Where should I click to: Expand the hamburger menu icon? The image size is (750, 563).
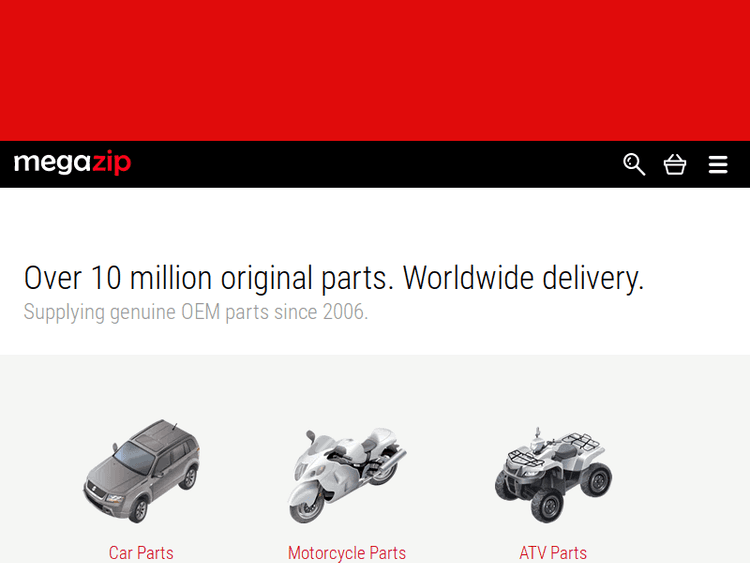tap(718, 165)
